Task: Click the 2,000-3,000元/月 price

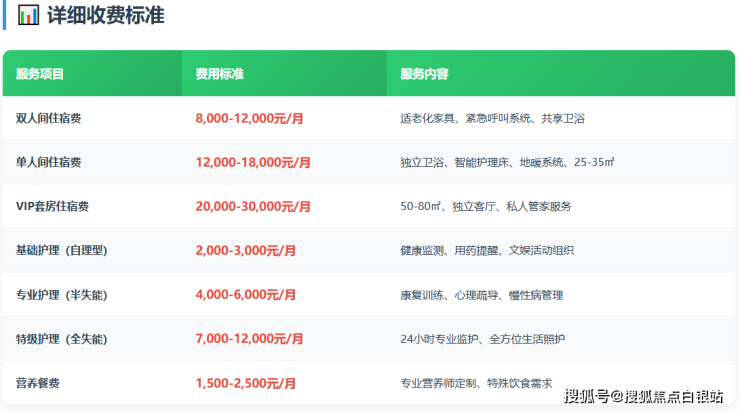Action: (245, 251)
